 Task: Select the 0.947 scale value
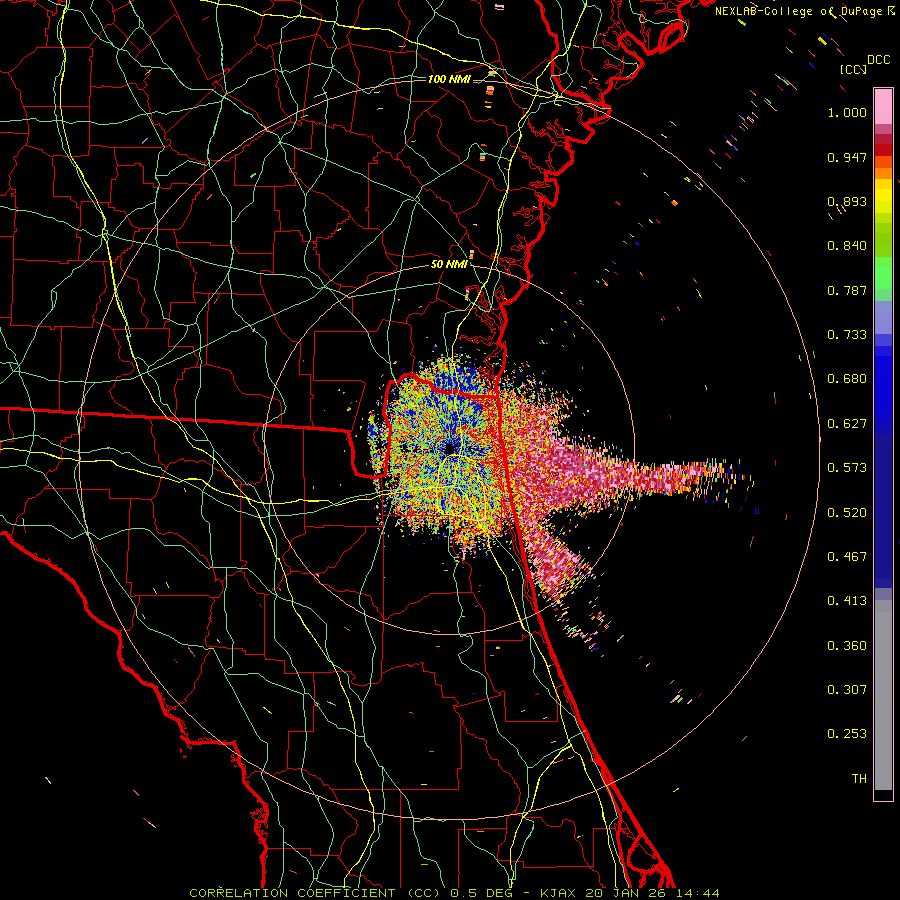[847, 157]
